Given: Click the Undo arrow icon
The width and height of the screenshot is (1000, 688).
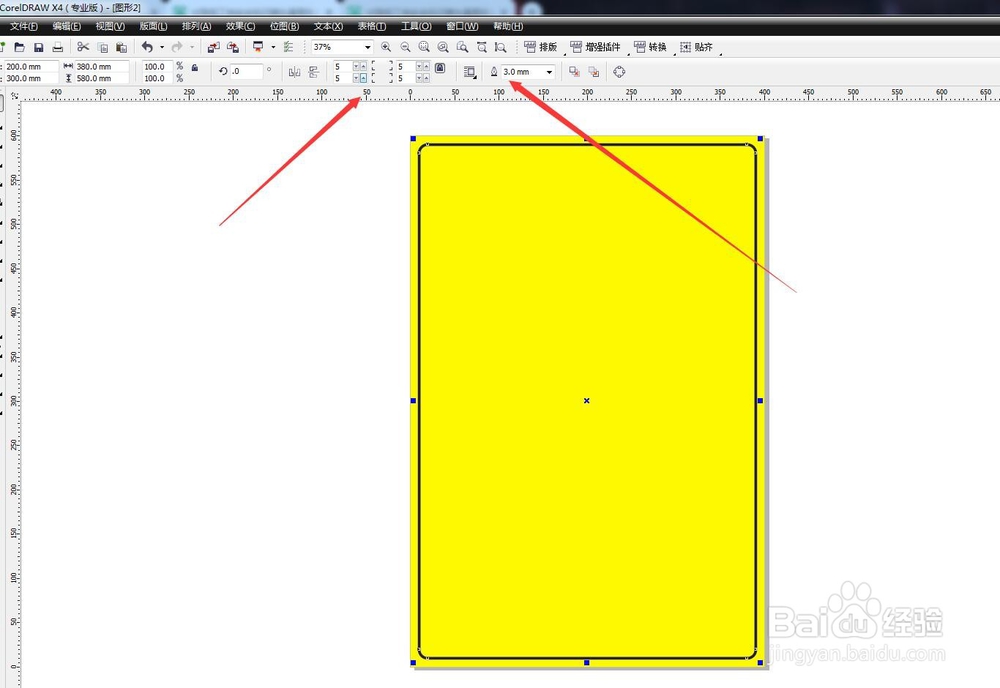Looking at the screenshot, I should pos(147,47).
